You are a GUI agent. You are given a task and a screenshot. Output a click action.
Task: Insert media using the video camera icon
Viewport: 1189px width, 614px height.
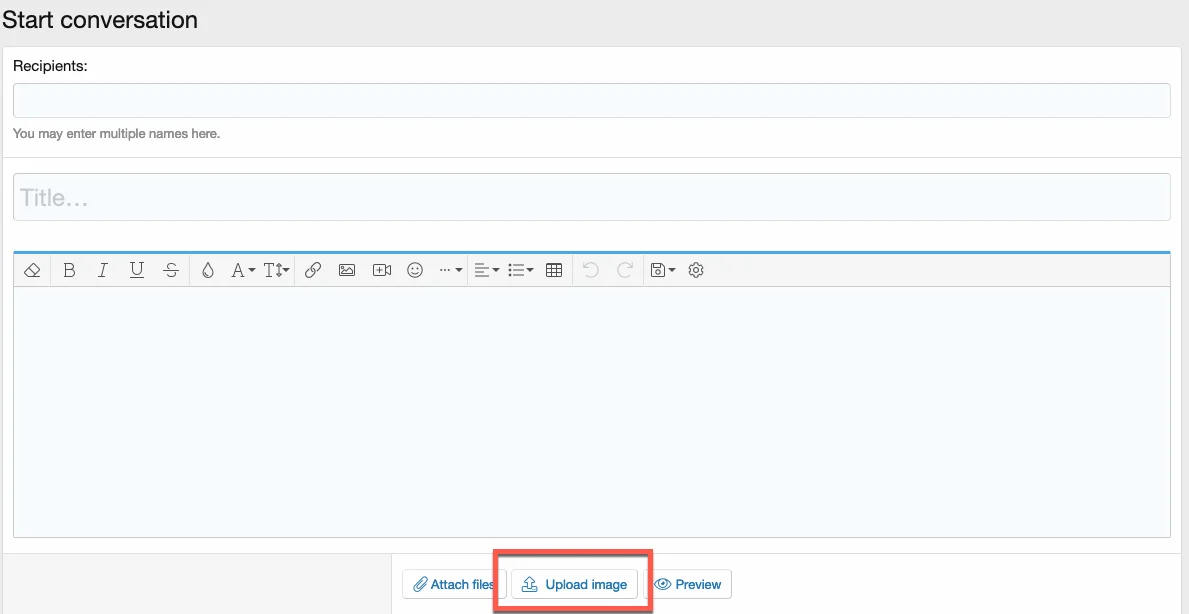tap(381, 270)
